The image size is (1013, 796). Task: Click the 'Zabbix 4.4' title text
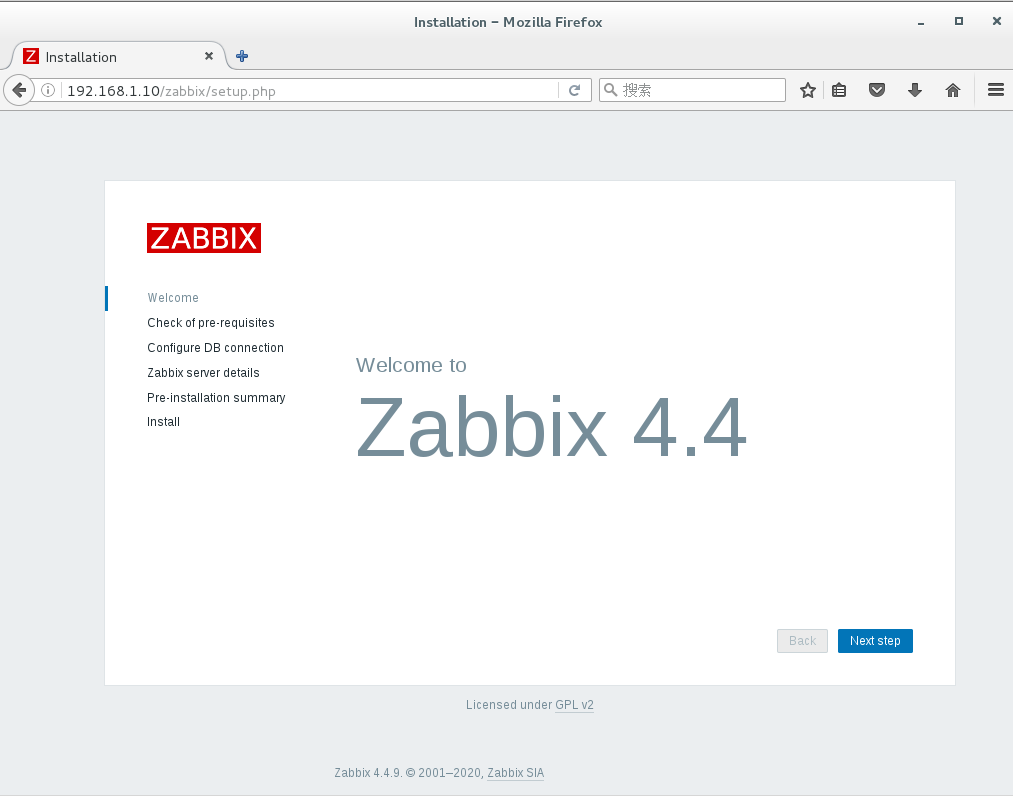(x=551, y=427)
